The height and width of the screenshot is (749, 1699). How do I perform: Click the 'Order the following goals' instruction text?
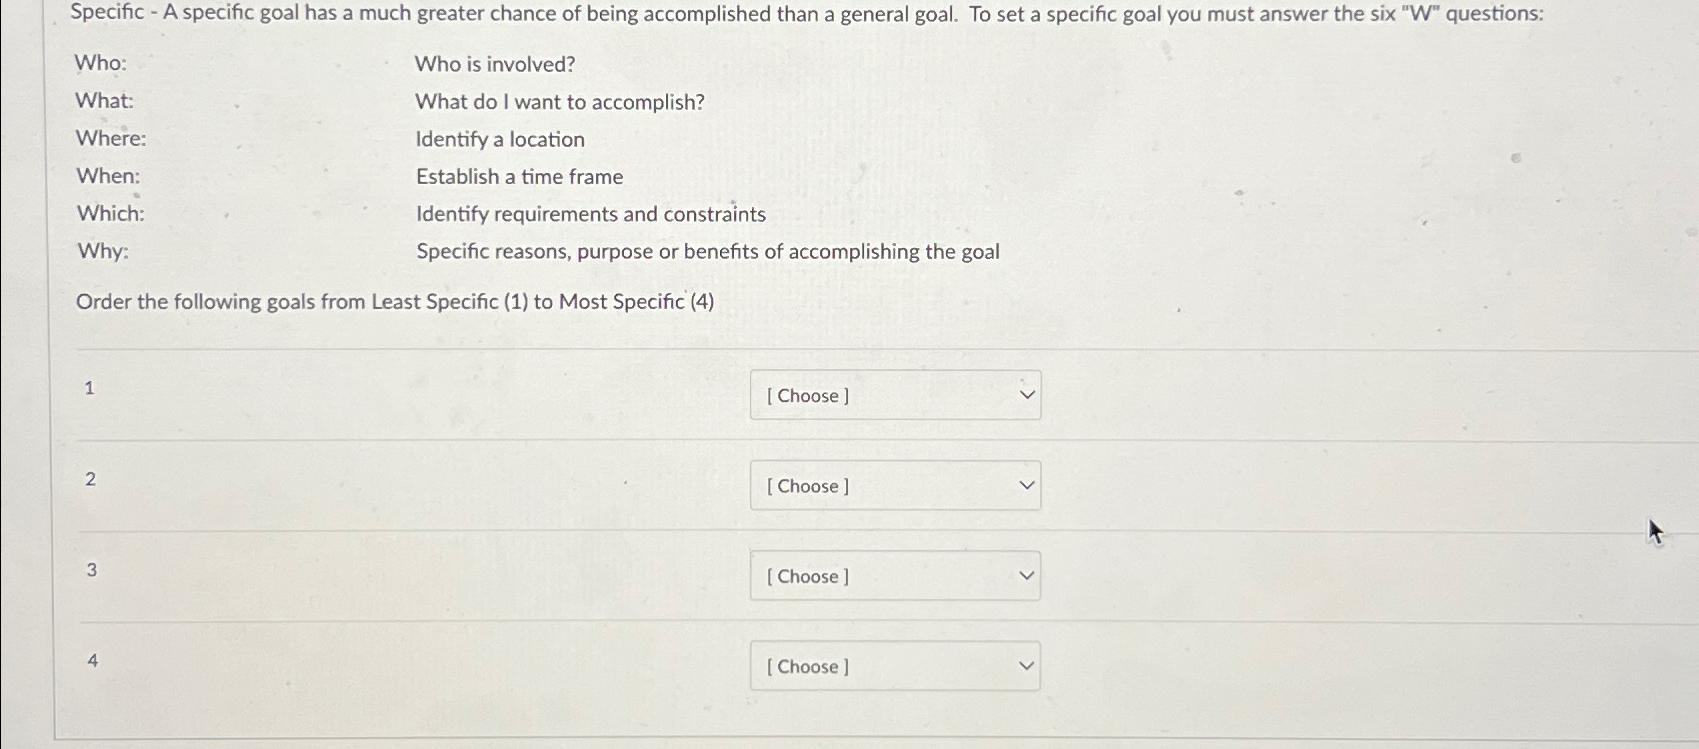395,301
